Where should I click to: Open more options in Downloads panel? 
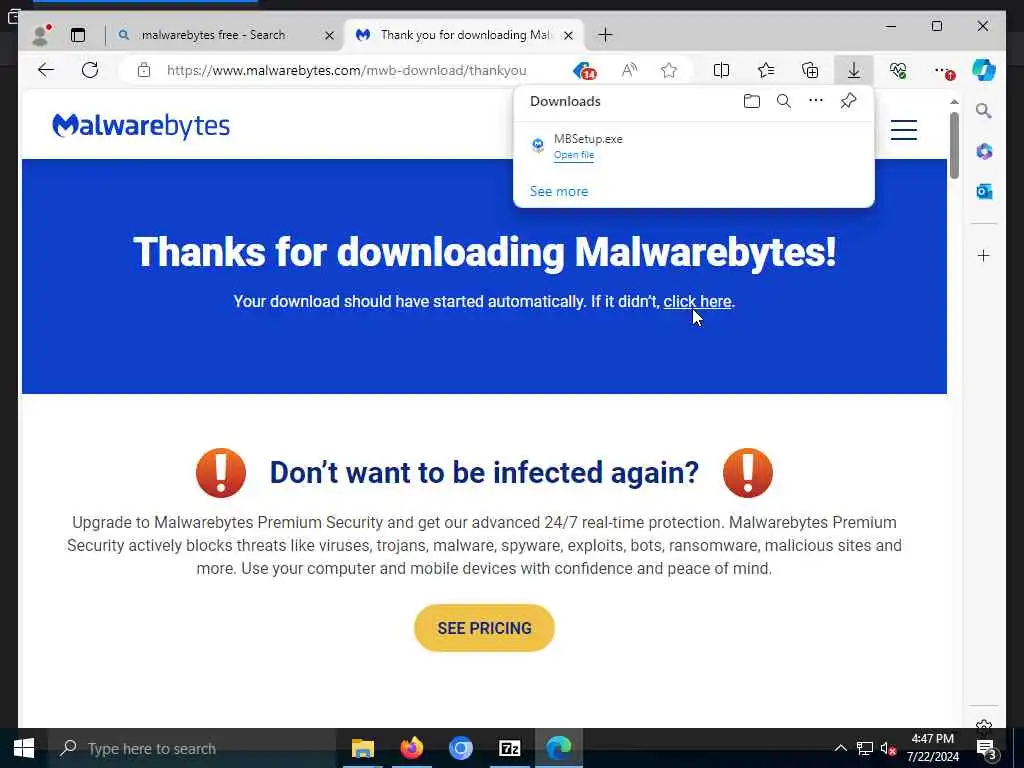click(816, 101)
